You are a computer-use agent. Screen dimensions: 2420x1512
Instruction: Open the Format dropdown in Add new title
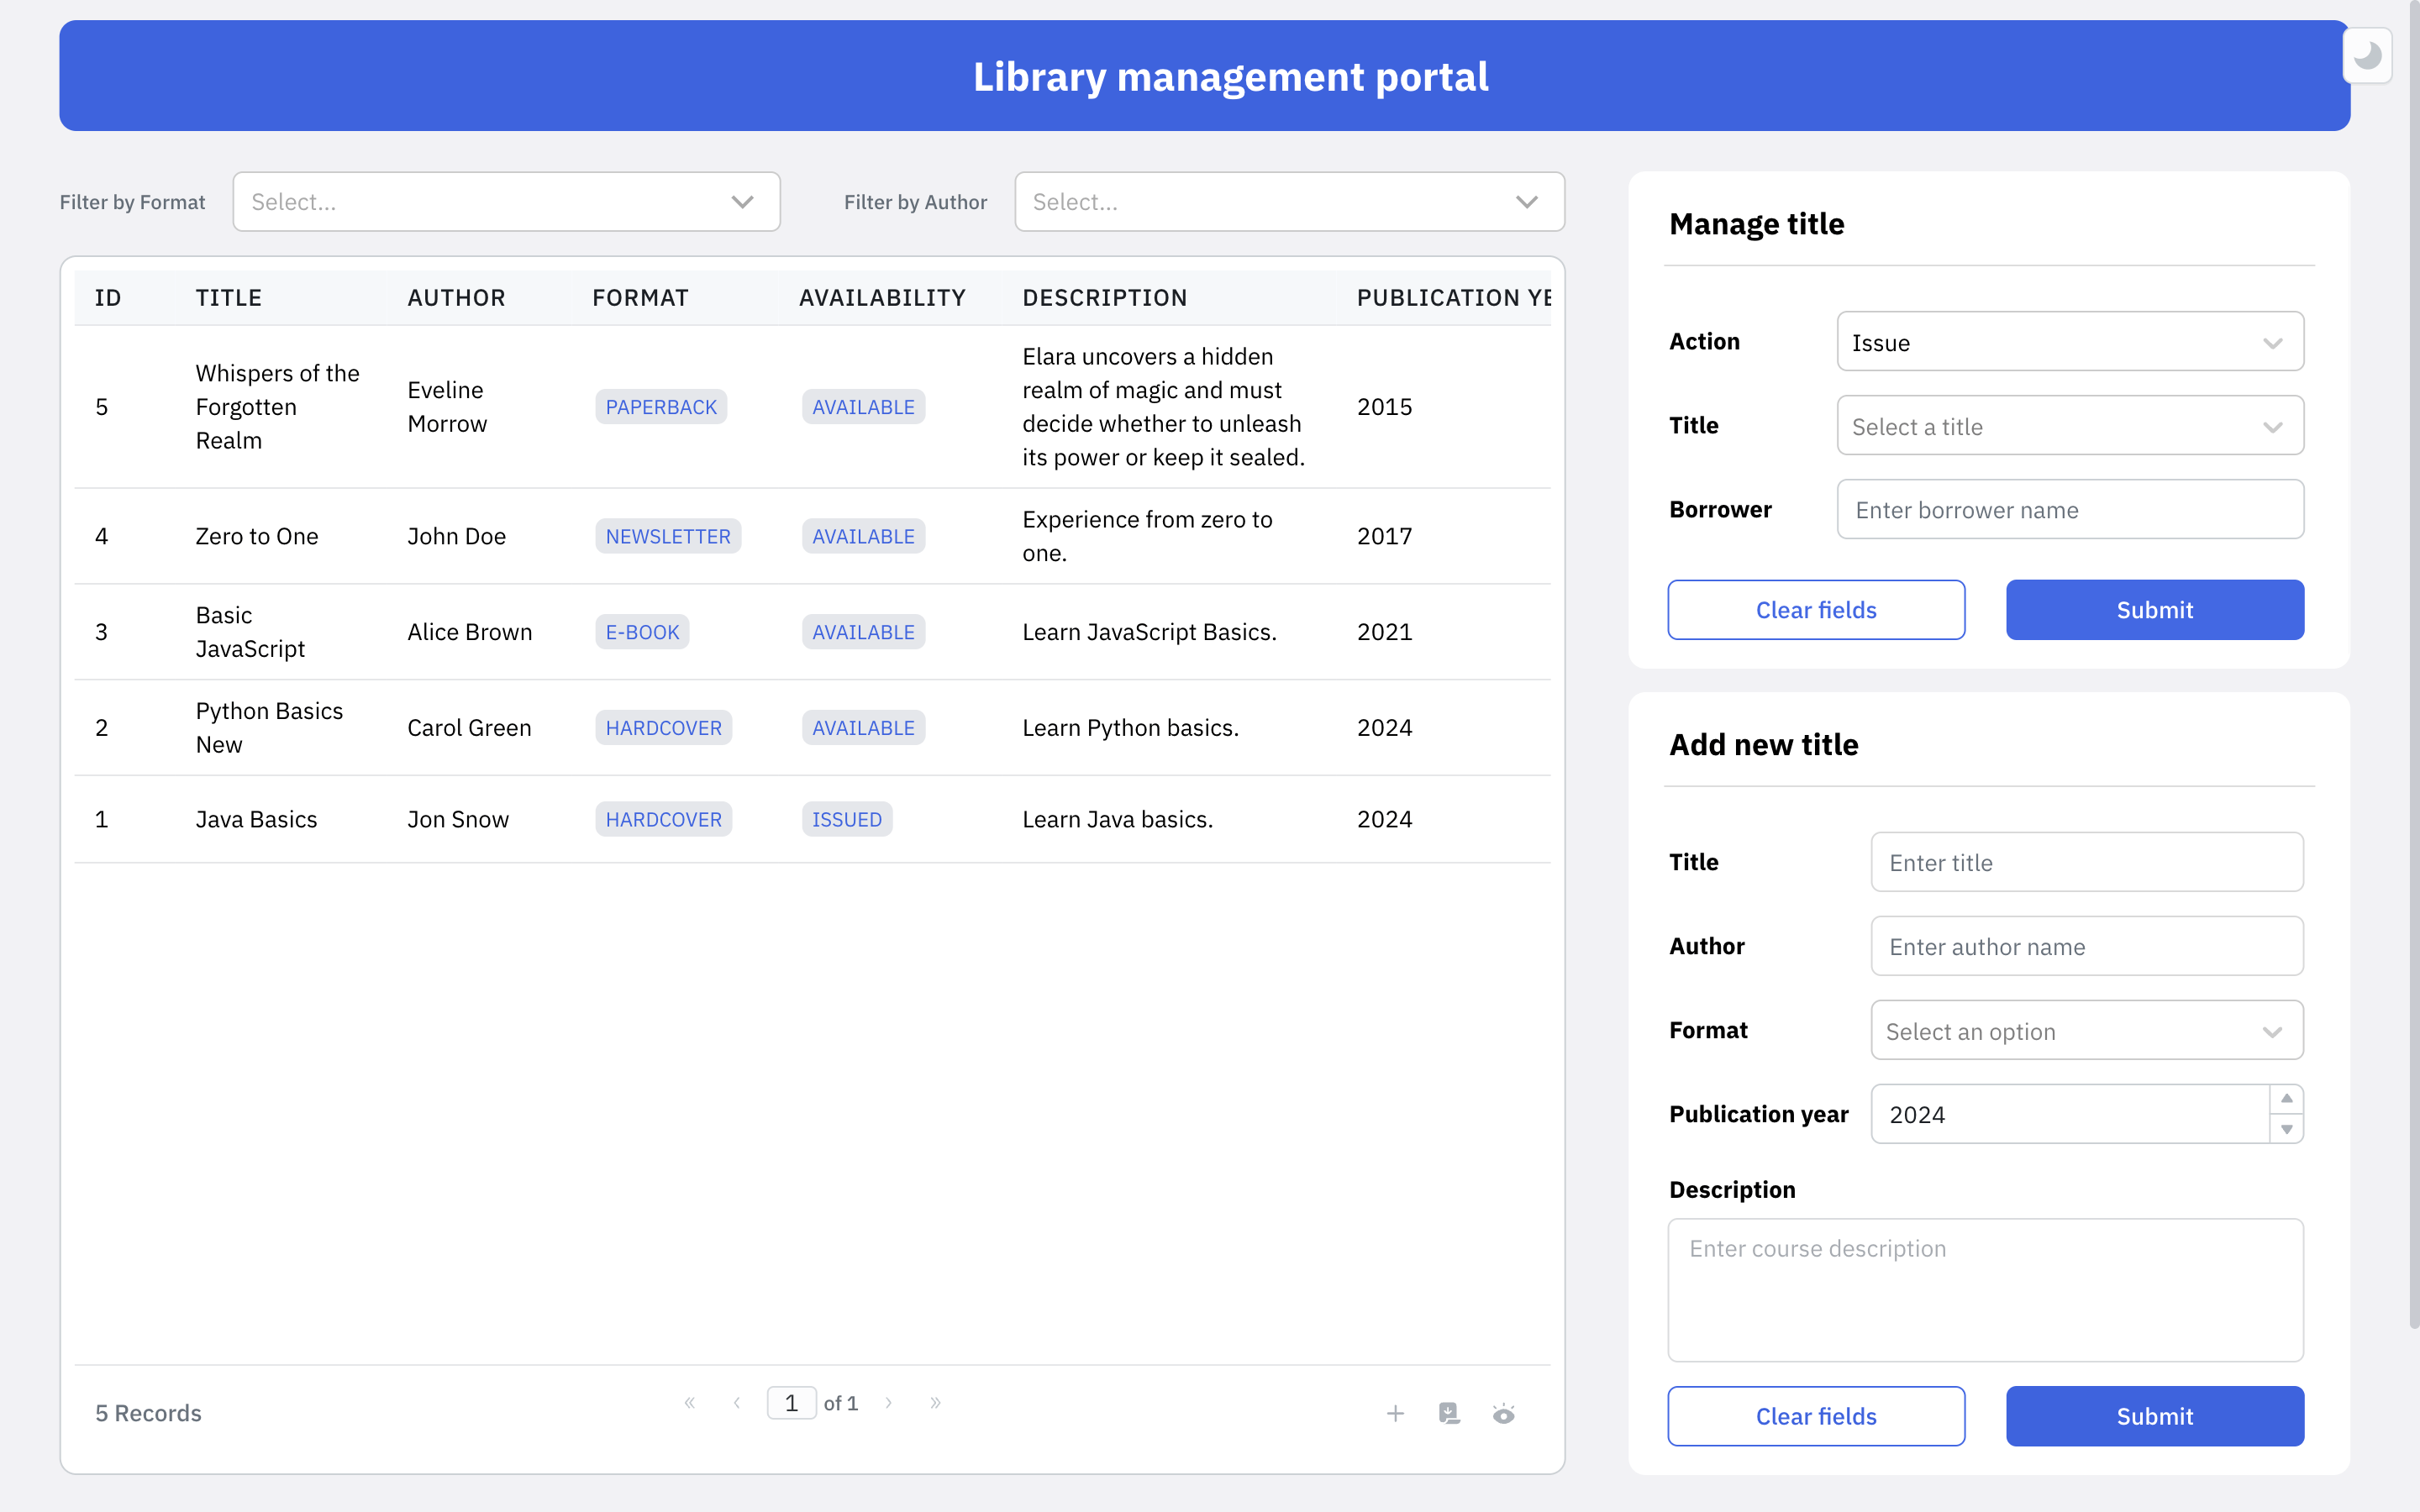2086,1031
